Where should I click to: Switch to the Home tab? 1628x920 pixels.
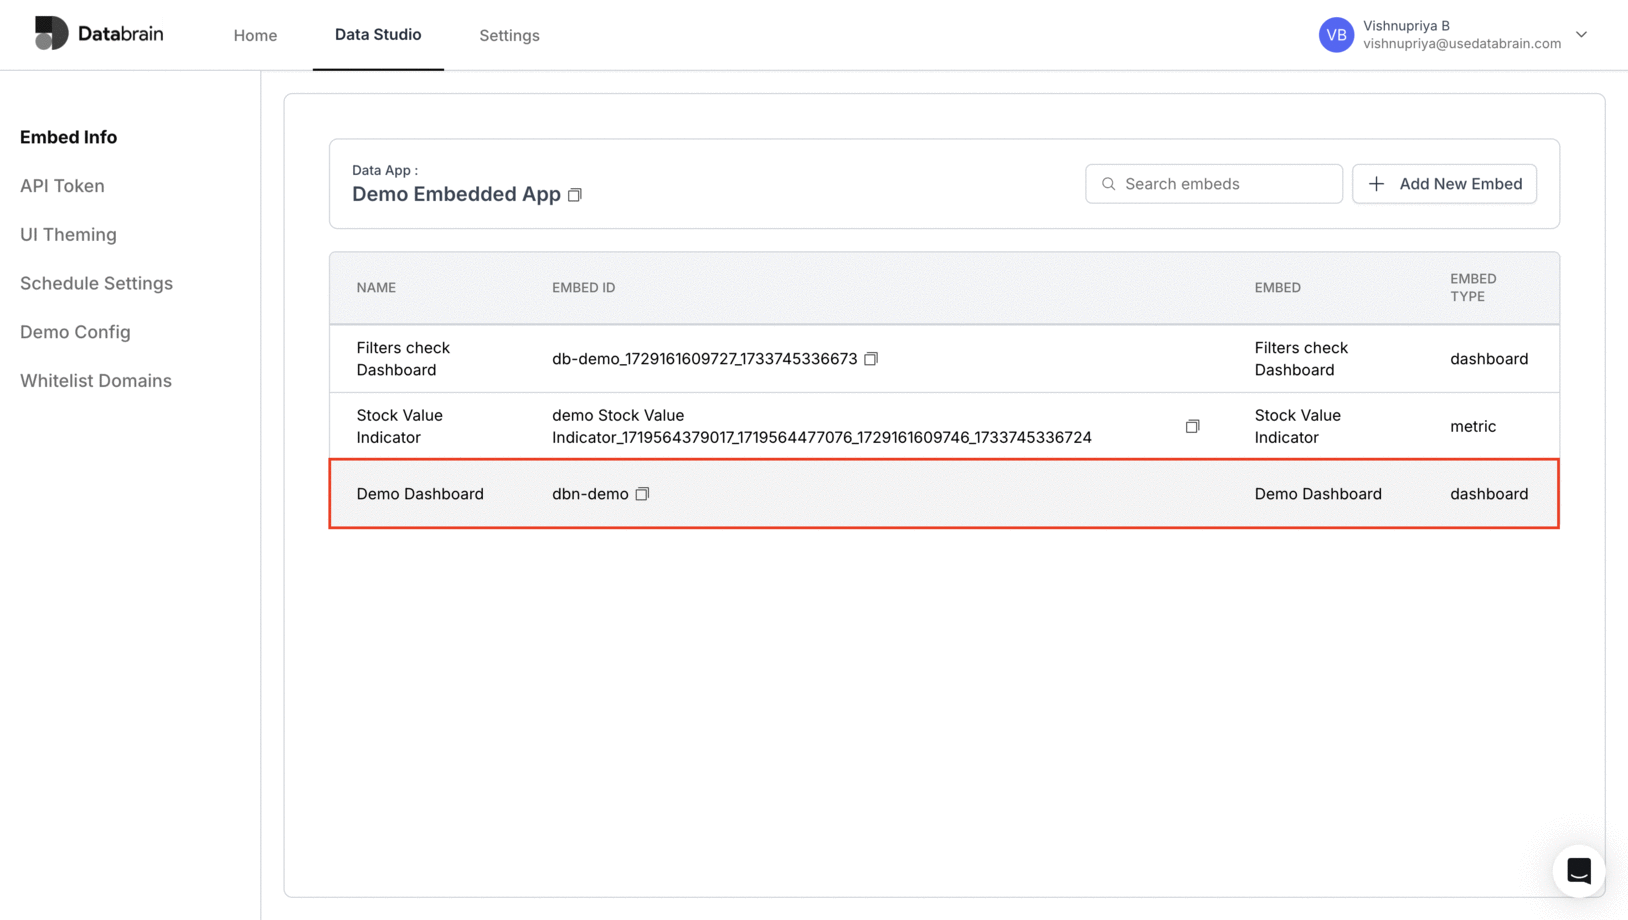[255, 35]
